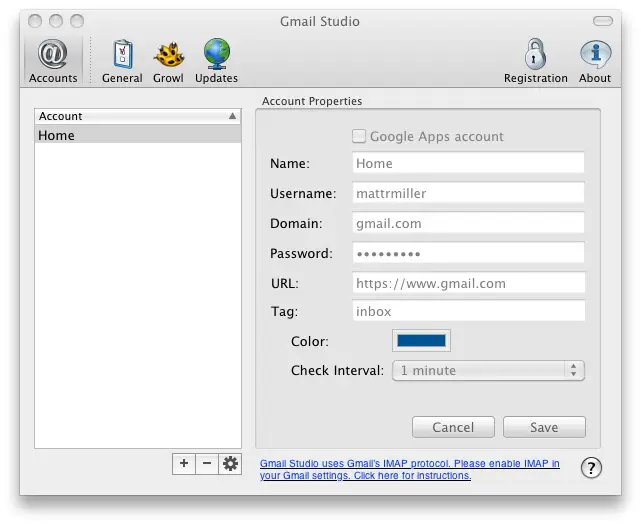Image resolution: width=641 pixels, height=525 pixels.
Task: Open the General preferences pane
Action: (122, 61)
